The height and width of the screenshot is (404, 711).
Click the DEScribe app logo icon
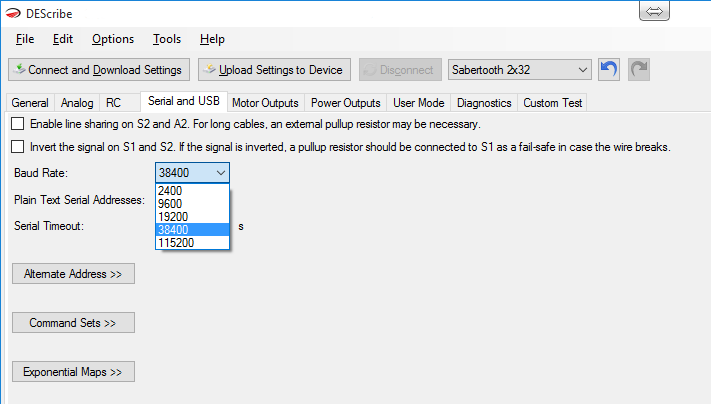13,14
